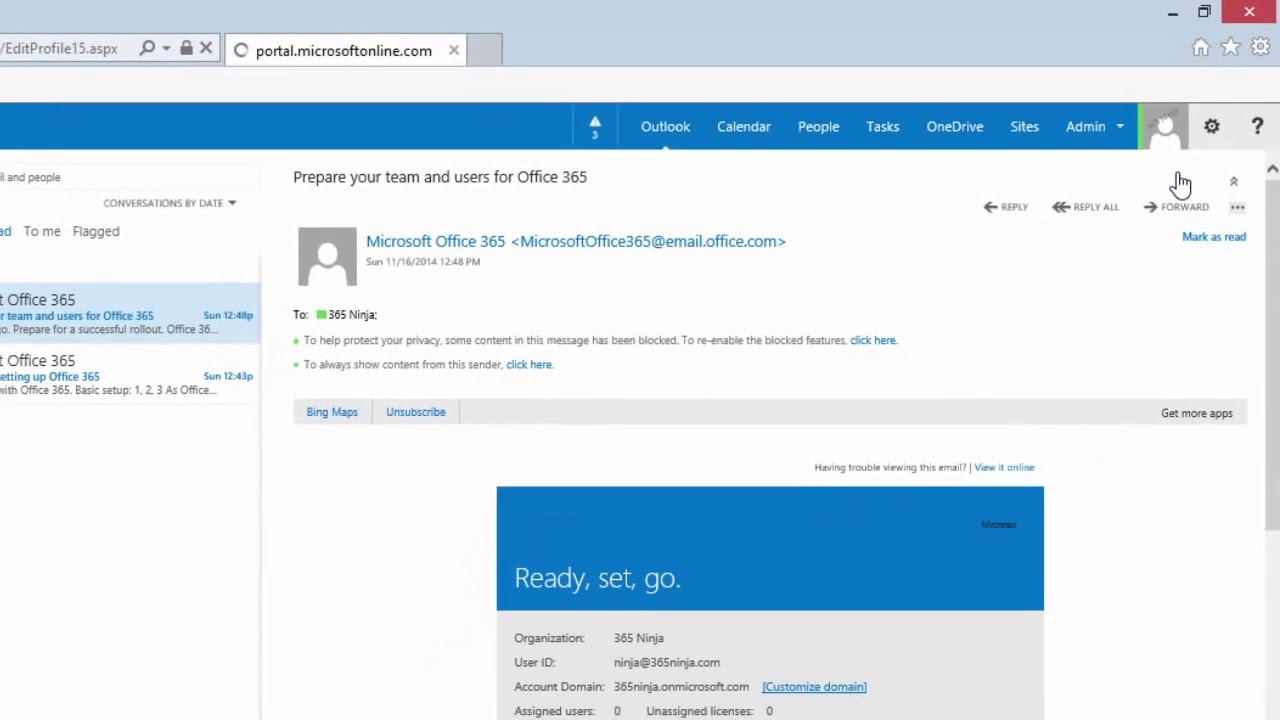The image size is (1280, 720).
Task: Open the more actions ellipsis
Action: click(x=1237, y=207)
